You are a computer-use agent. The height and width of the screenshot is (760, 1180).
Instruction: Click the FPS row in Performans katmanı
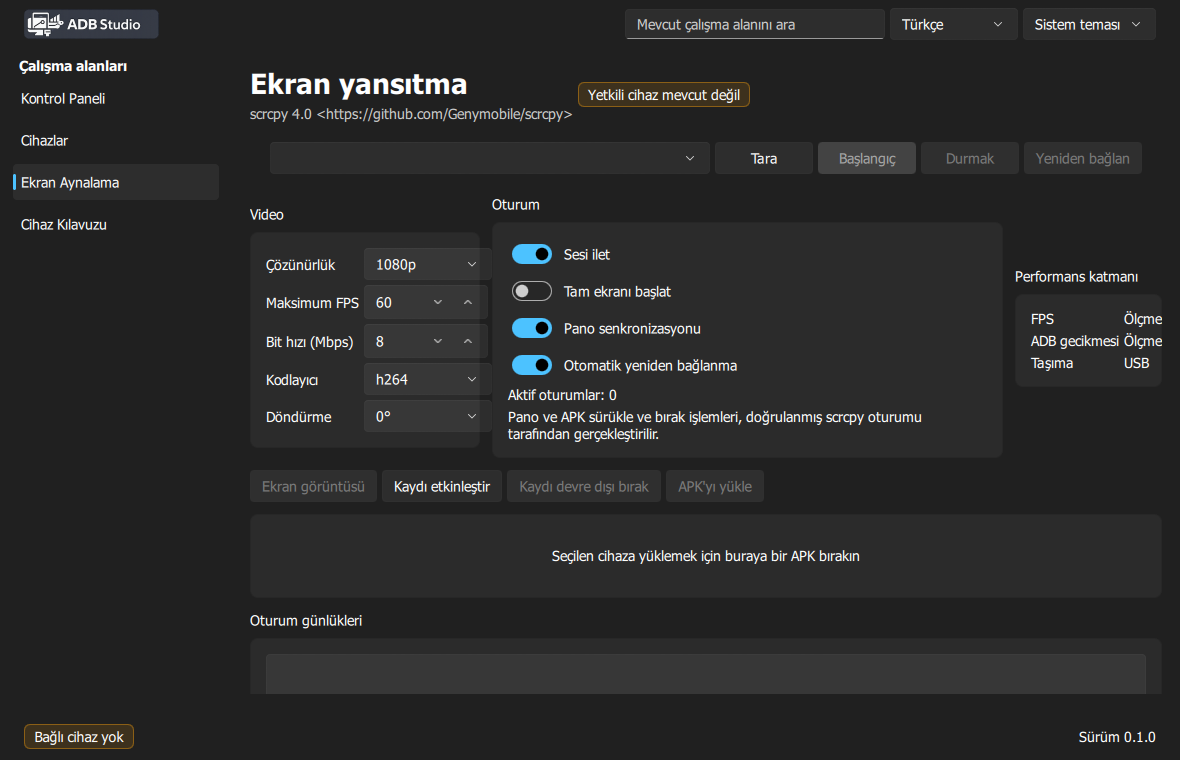[x=1096, y=319]
